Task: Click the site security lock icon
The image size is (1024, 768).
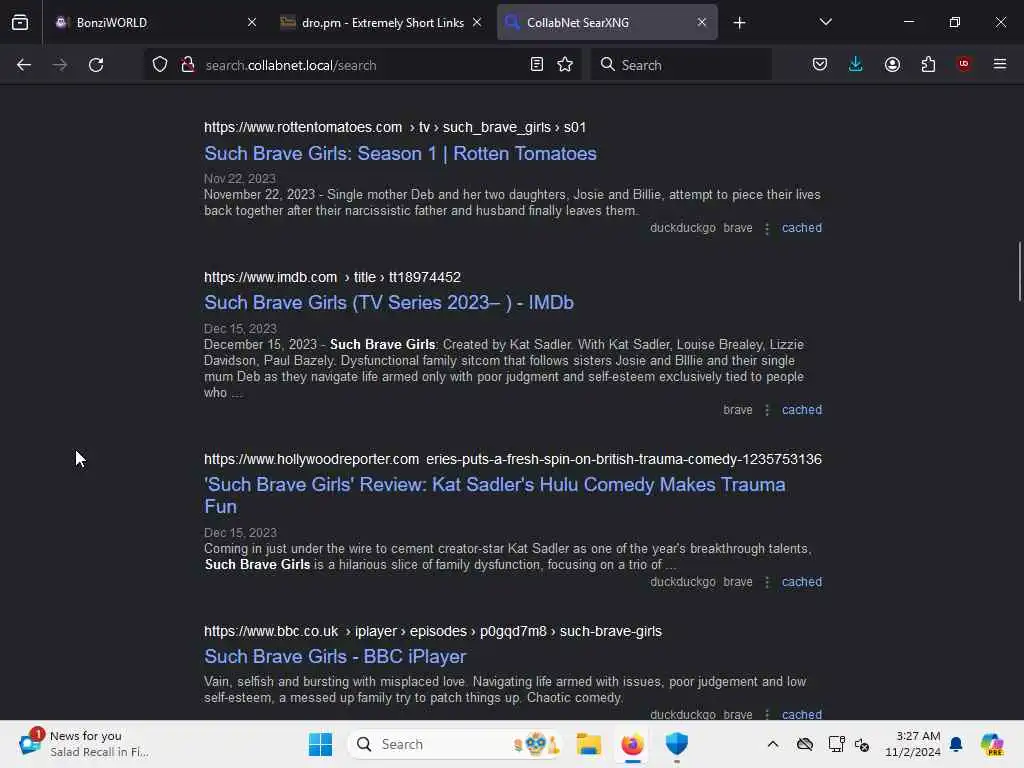Action: (x=188, y=65)
